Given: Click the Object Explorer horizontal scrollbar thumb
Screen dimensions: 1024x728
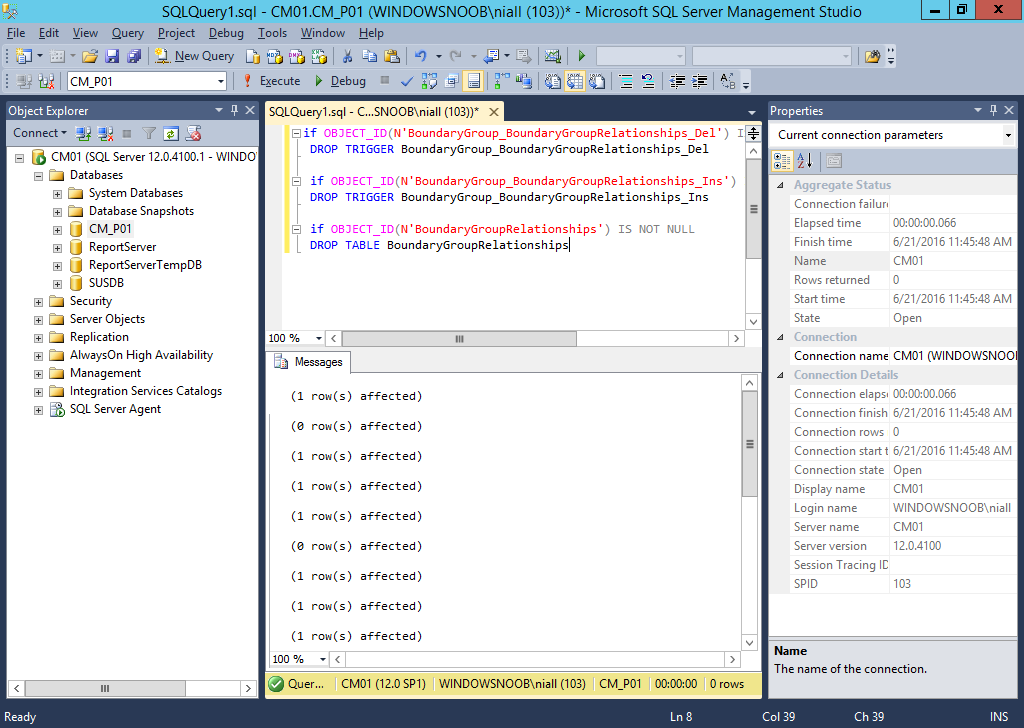Looking at the screenshot, I should pyautogui.click(x=104, y=688).
